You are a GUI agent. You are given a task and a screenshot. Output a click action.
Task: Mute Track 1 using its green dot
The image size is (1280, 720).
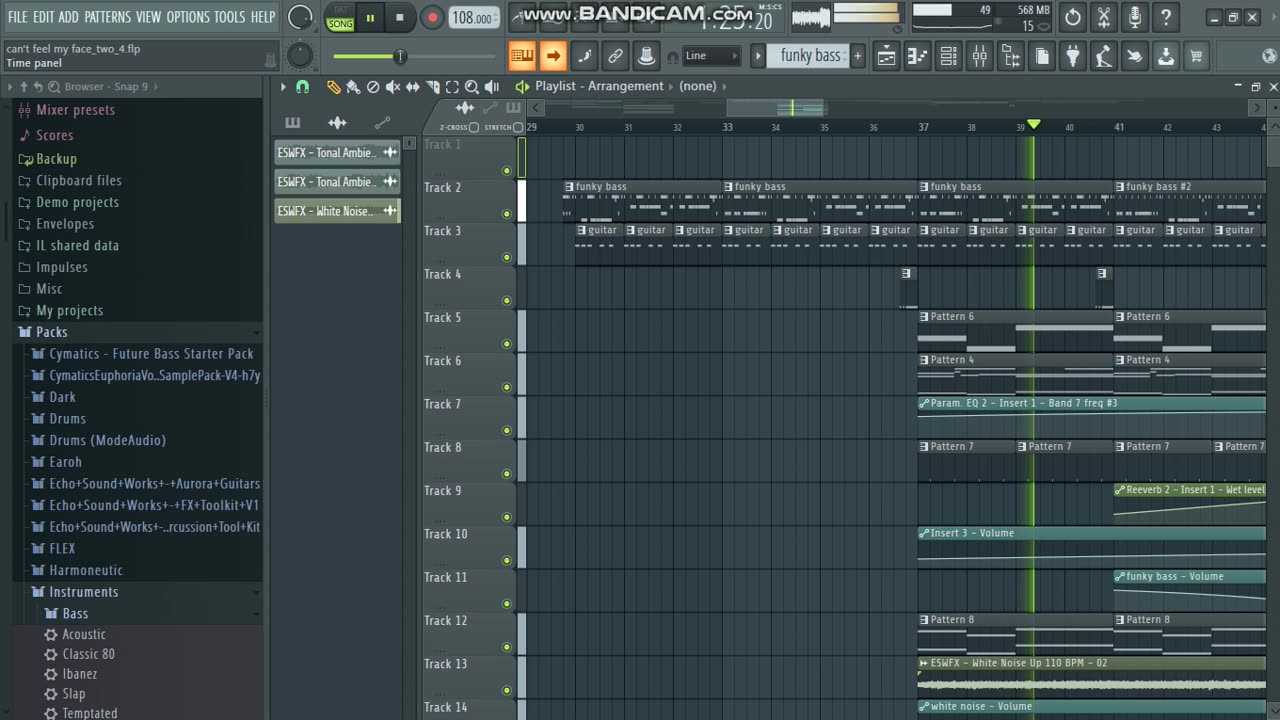coord(507,171)
